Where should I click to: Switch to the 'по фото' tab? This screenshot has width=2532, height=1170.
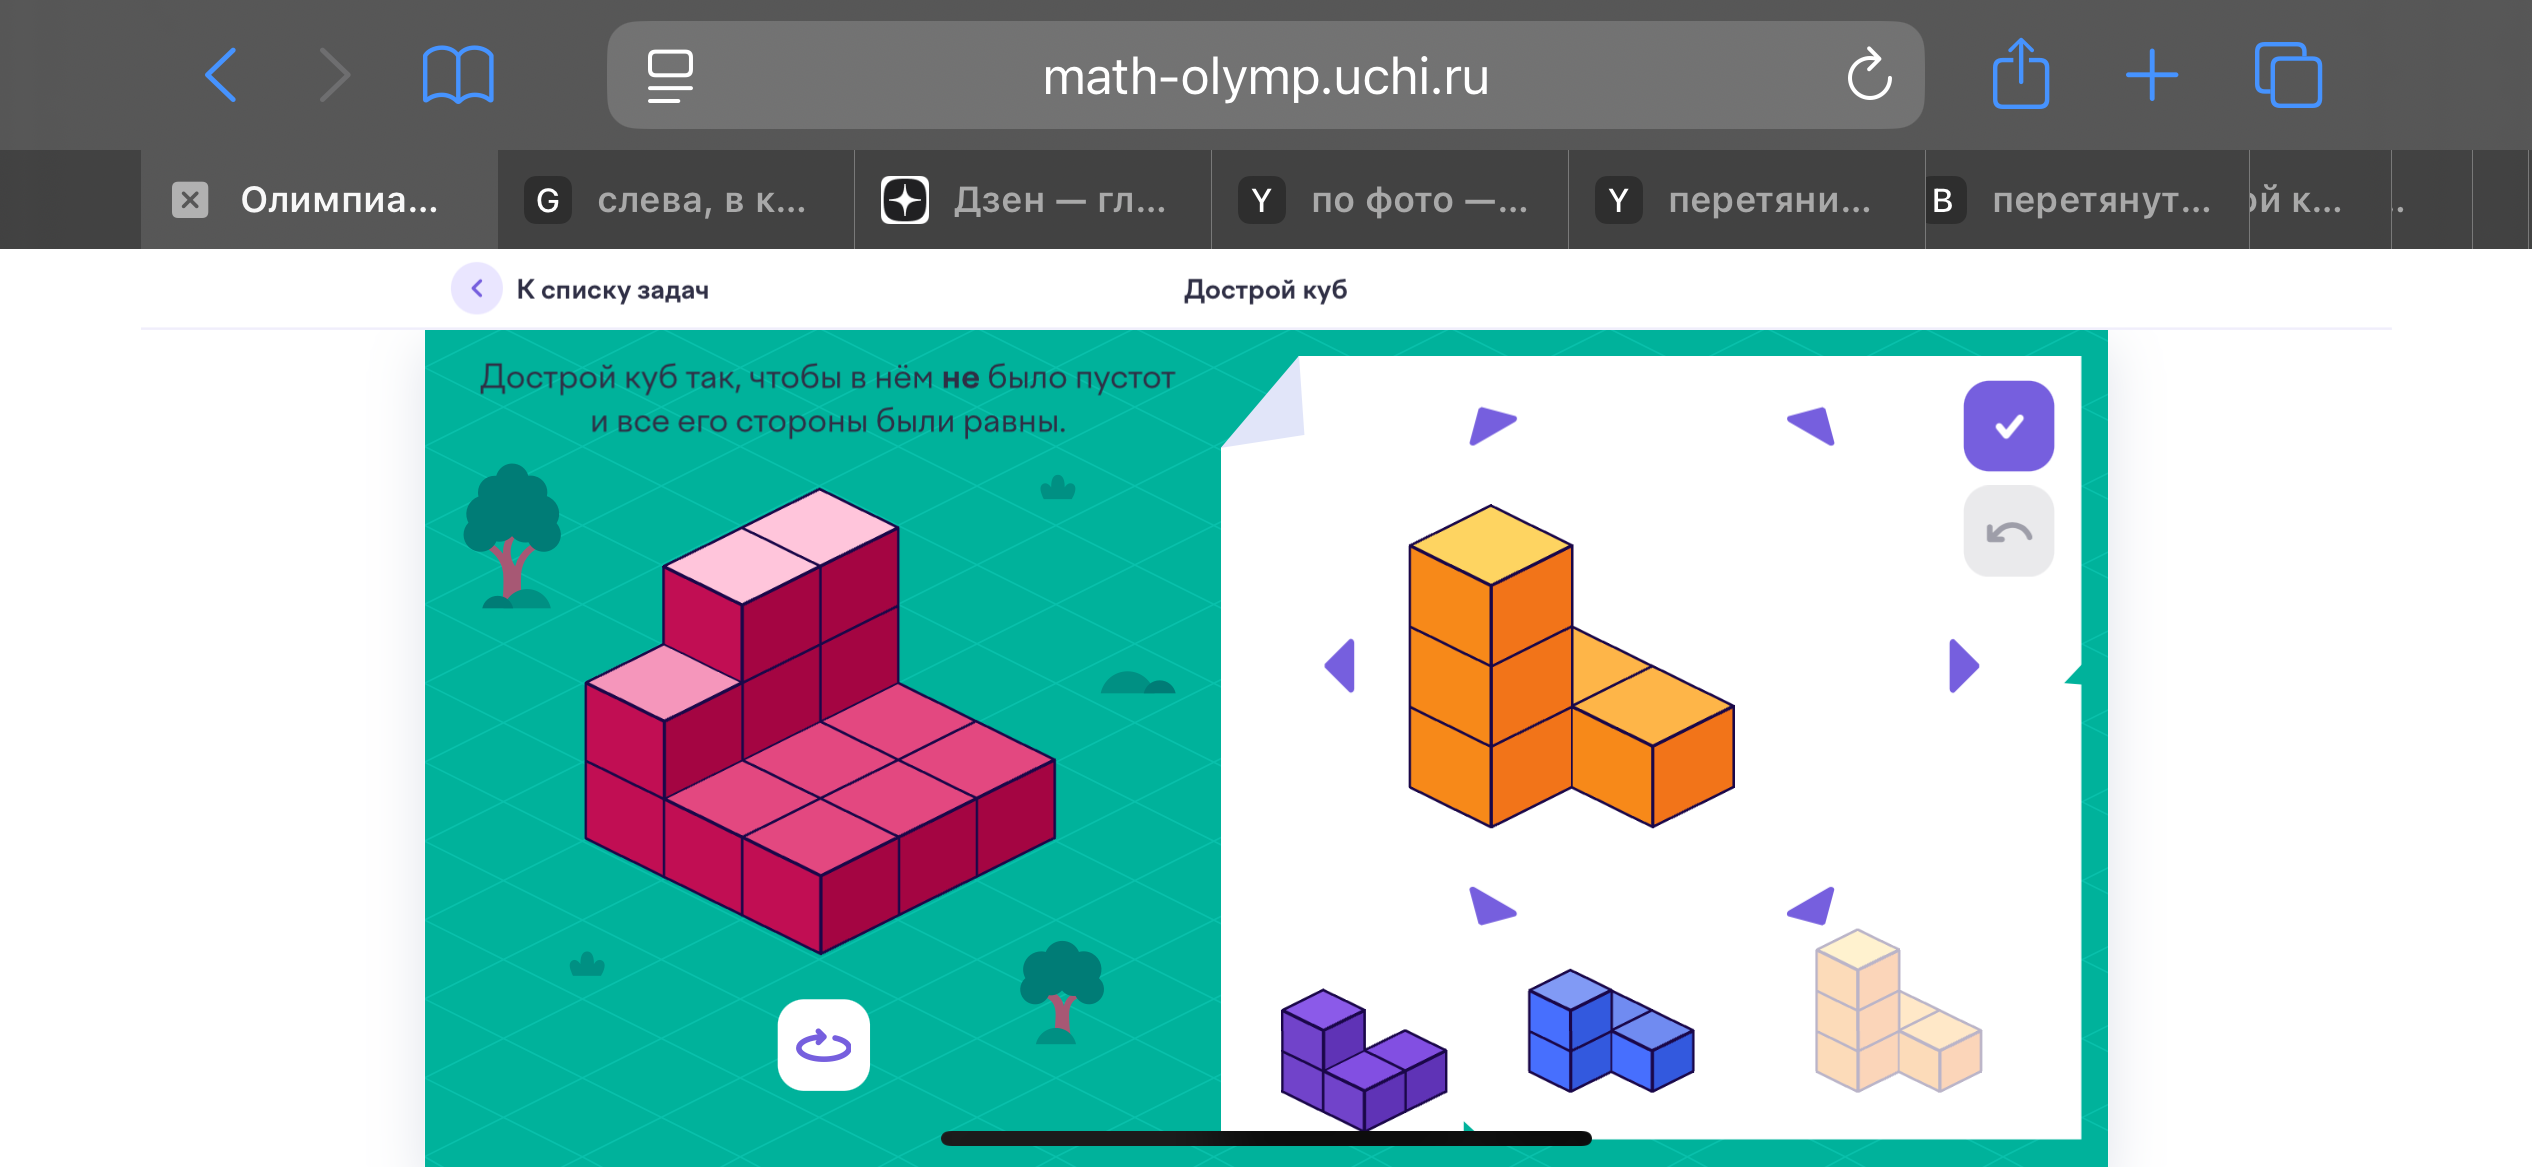[1389, 200]
